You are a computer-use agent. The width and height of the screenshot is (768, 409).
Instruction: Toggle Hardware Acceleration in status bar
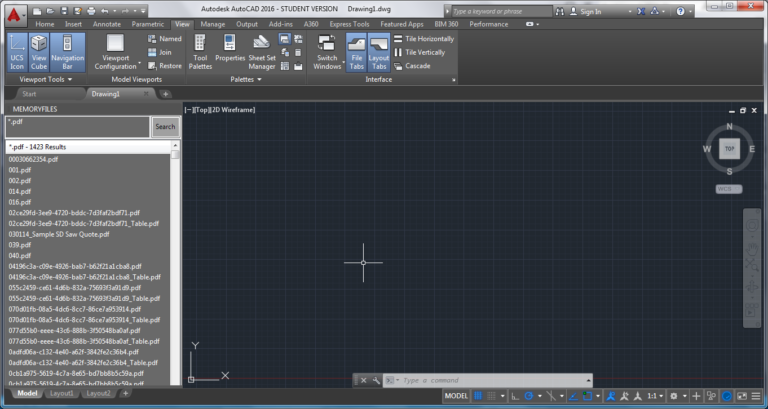point(727,396)
